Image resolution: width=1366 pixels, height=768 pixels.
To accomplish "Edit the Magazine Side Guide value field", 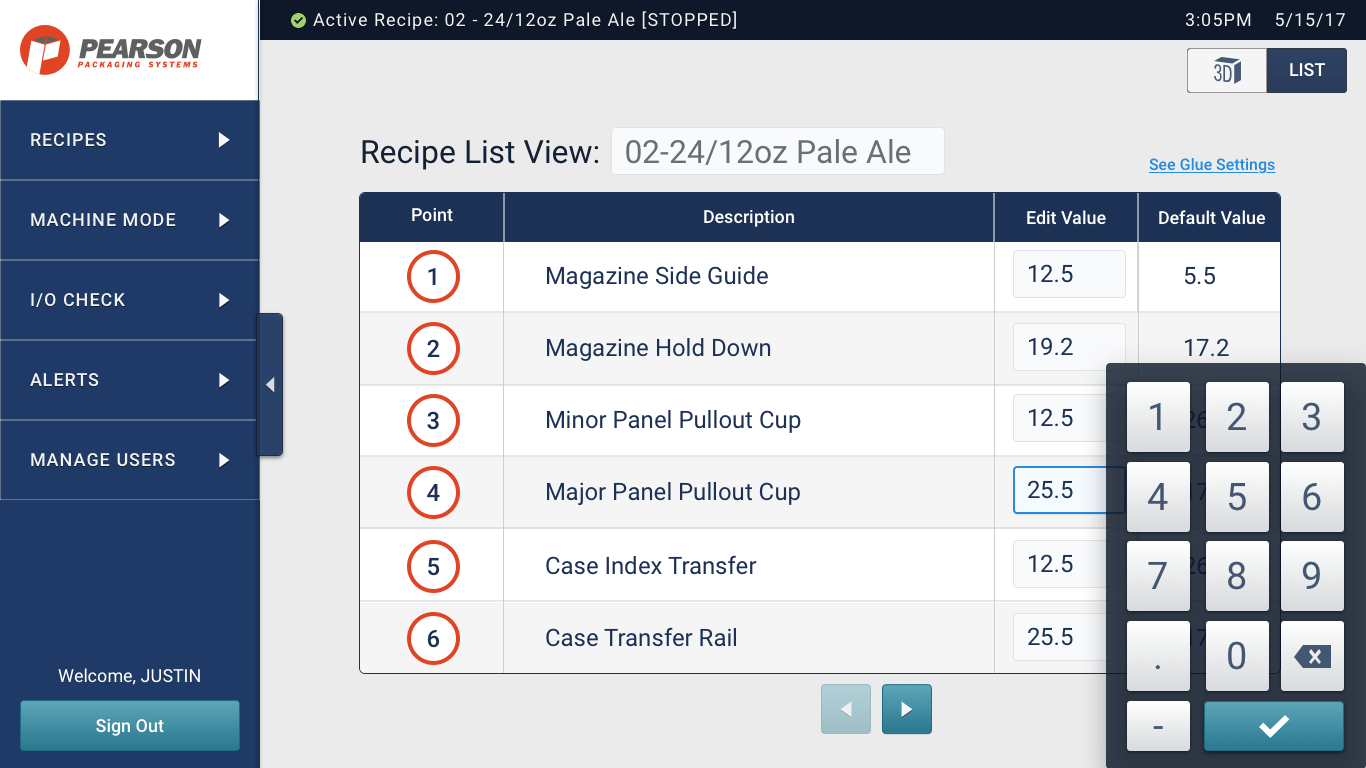I will point(1068,274).
